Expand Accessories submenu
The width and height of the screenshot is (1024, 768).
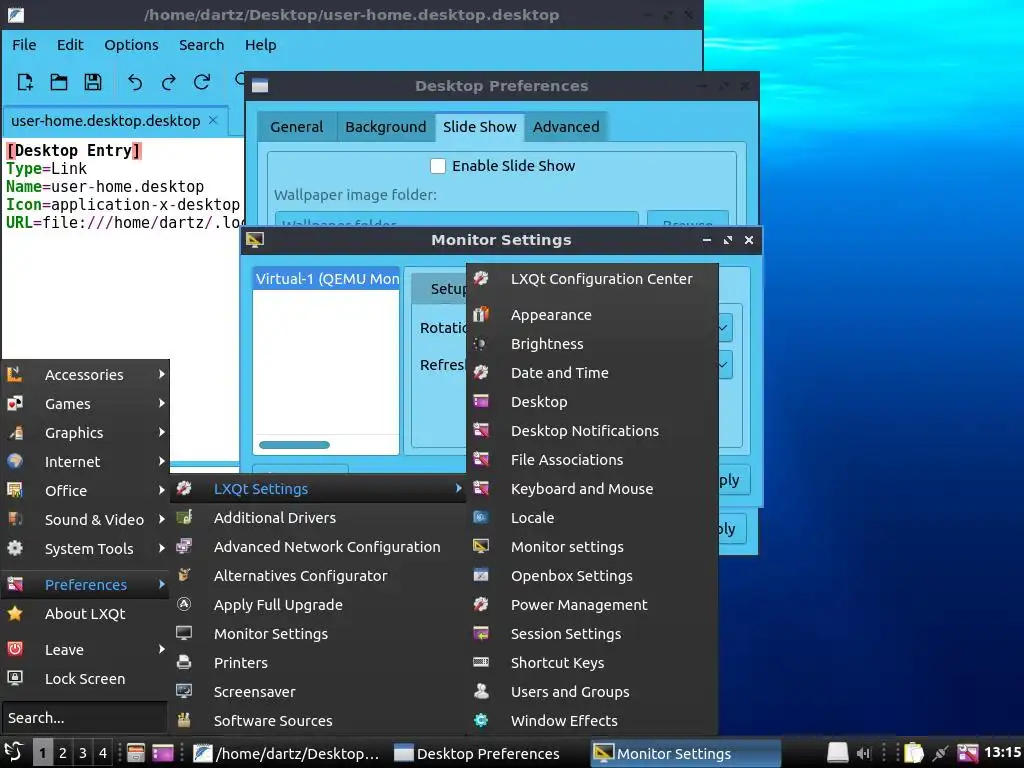[85, 375]
